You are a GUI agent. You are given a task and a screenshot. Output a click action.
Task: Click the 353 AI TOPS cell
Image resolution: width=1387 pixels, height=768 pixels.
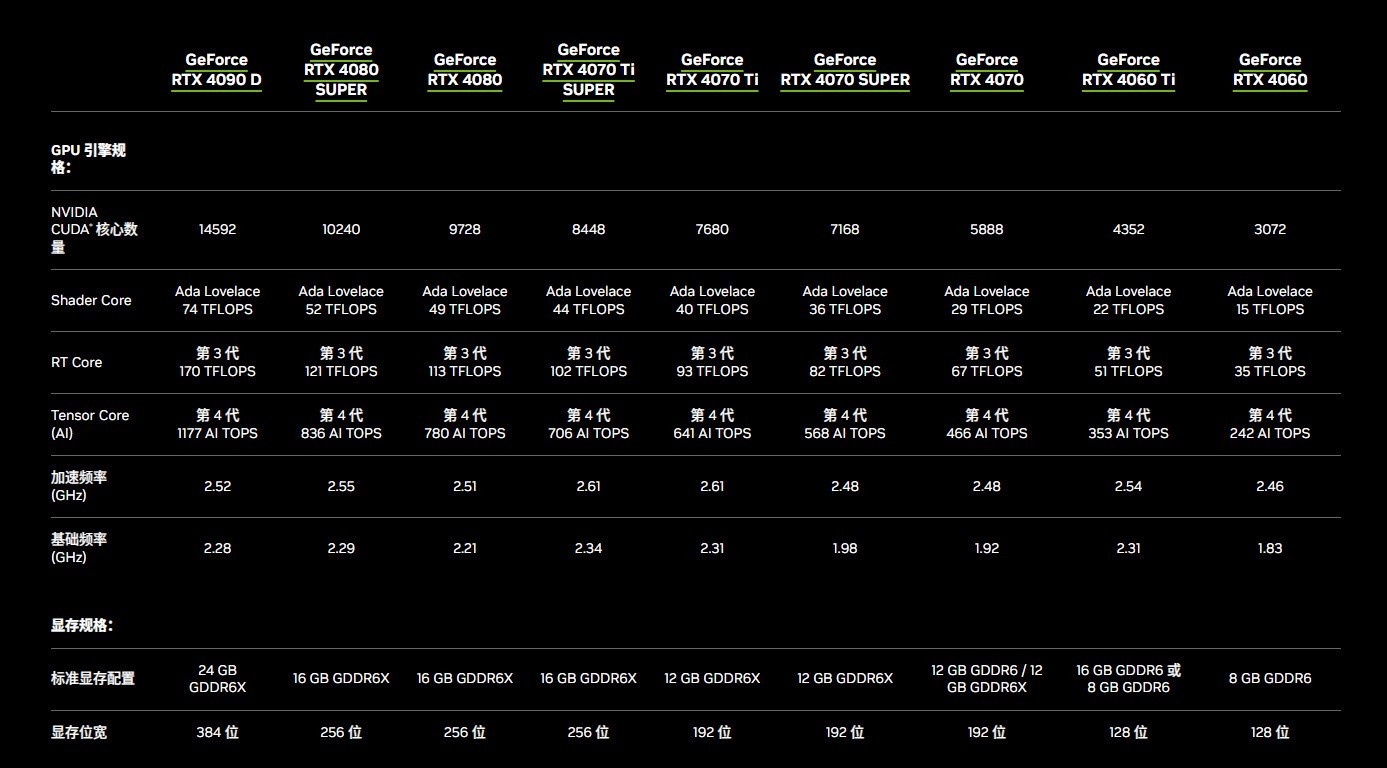pos(1128,425)
